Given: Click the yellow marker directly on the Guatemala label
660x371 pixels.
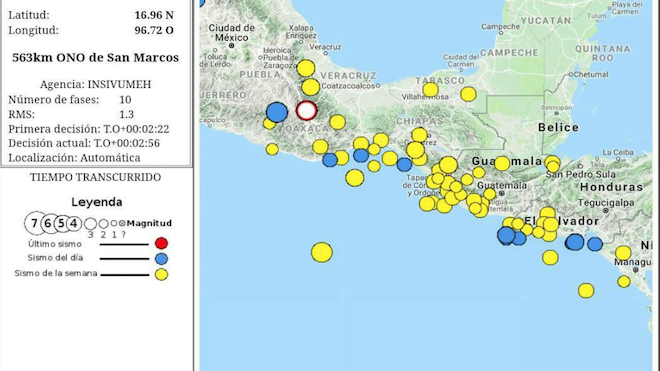Looking at the screenshot, I should coord(502,163).
